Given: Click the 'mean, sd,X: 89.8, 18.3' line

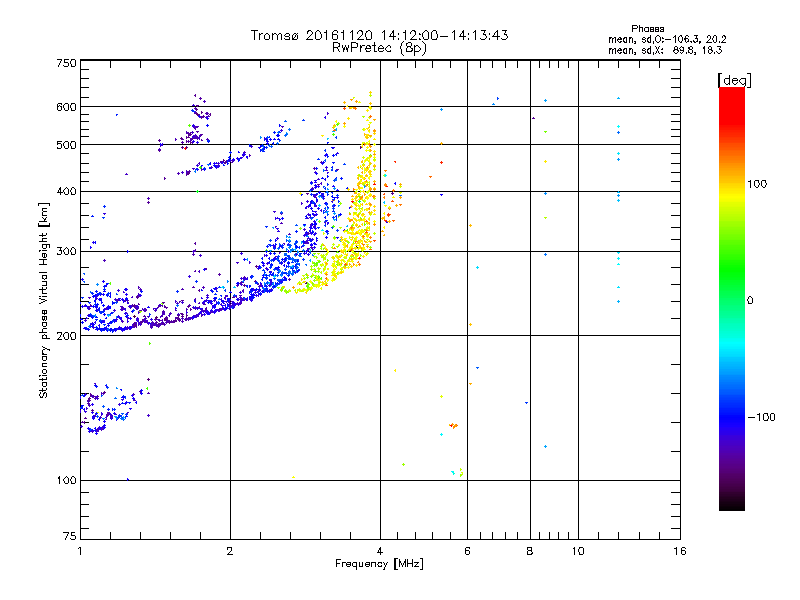Looking at the screenshot, I should 665,50.
